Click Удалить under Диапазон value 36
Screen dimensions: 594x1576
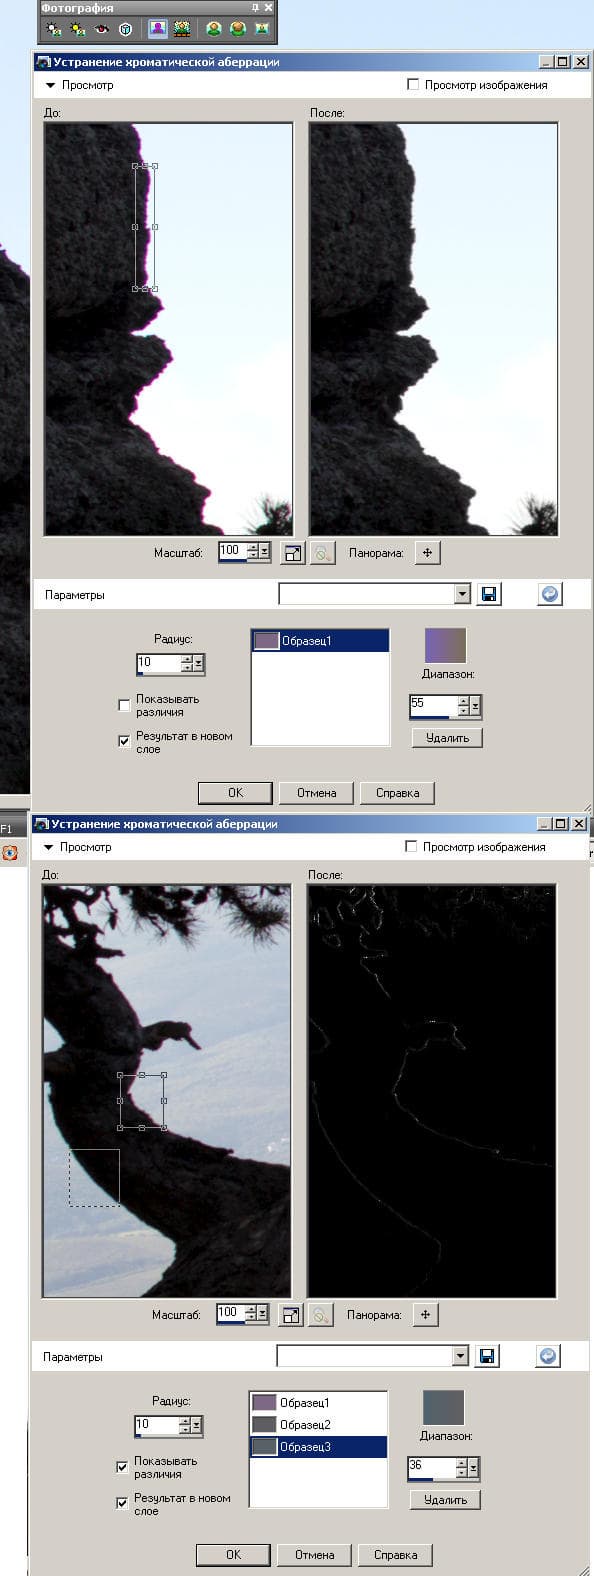coord(445,1500)
